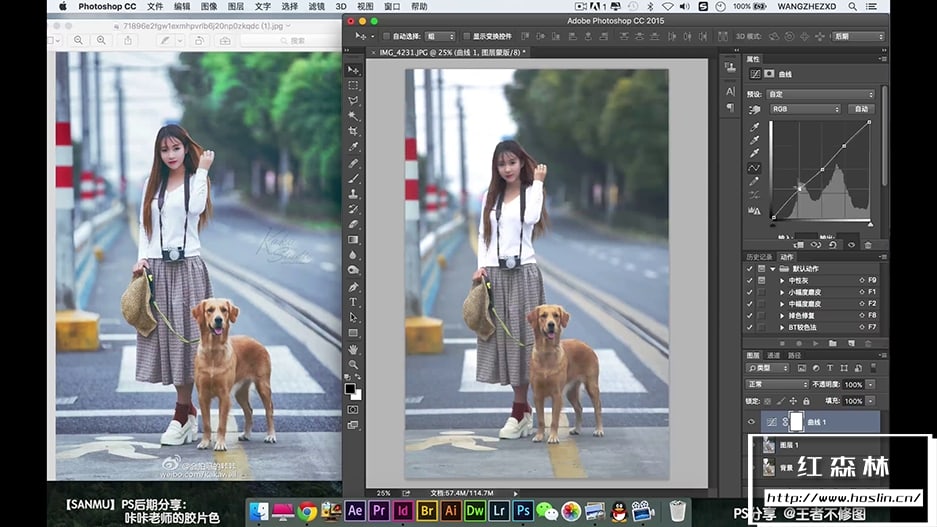937x527 pixels.
Task: Open the 滤镜 menu
Action: (317, 7)
